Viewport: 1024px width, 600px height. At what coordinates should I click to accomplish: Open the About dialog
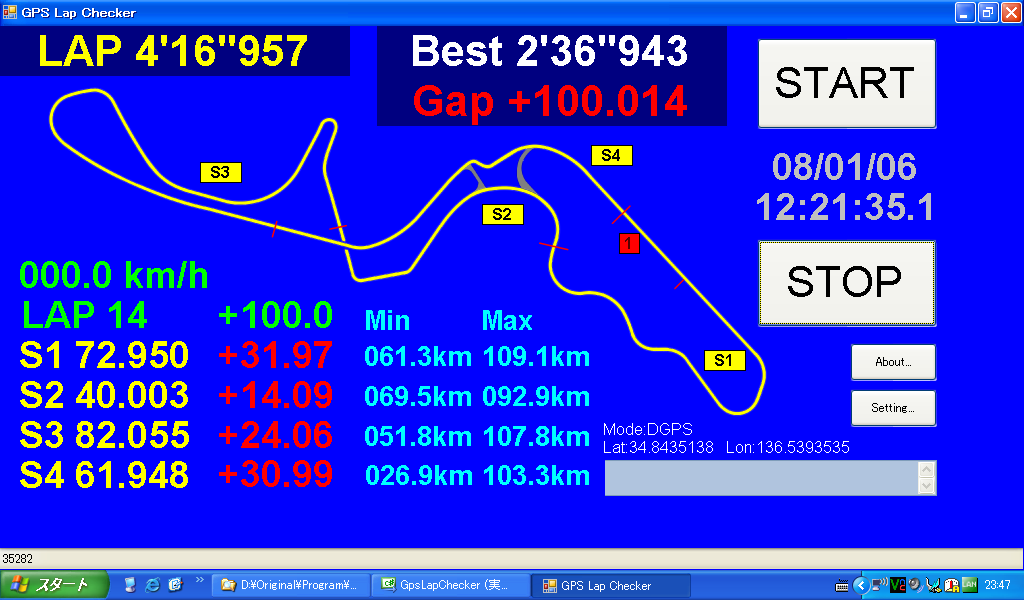pyautogui.click(x=893, y=362)
